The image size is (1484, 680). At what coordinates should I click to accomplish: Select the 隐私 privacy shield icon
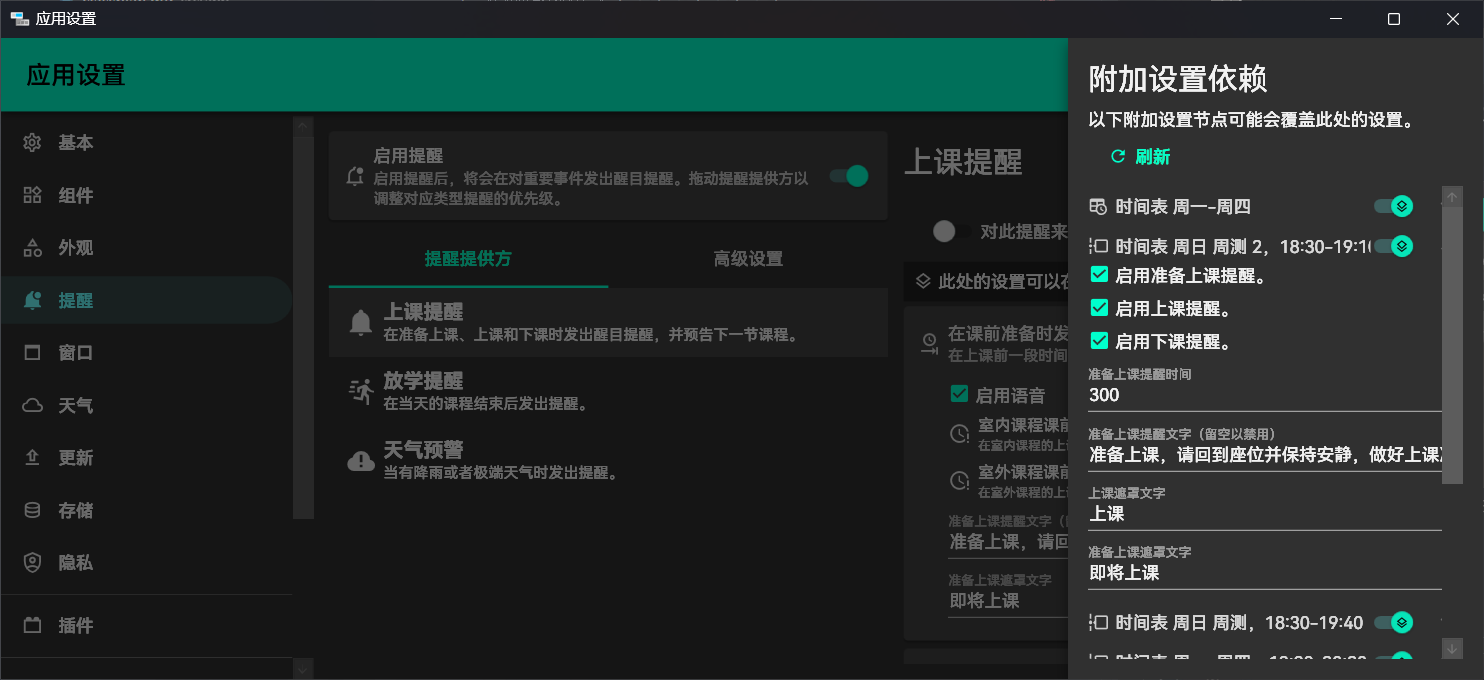tap(33, 563)
